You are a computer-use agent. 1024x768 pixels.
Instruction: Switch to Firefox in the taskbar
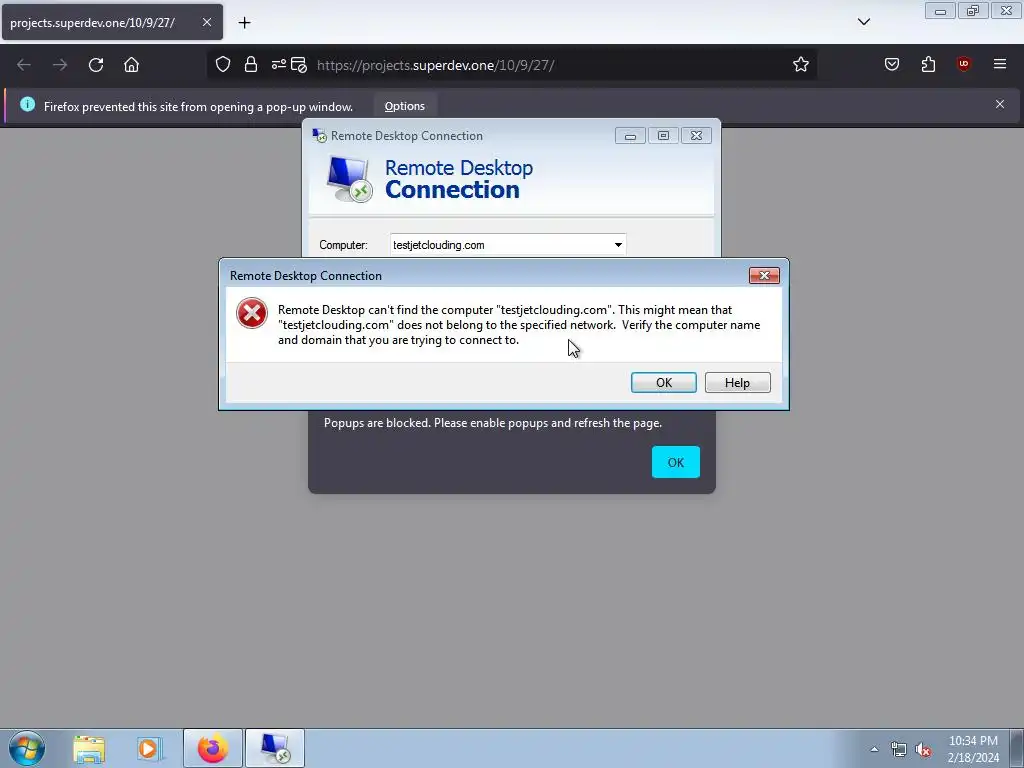coord(213,748)
